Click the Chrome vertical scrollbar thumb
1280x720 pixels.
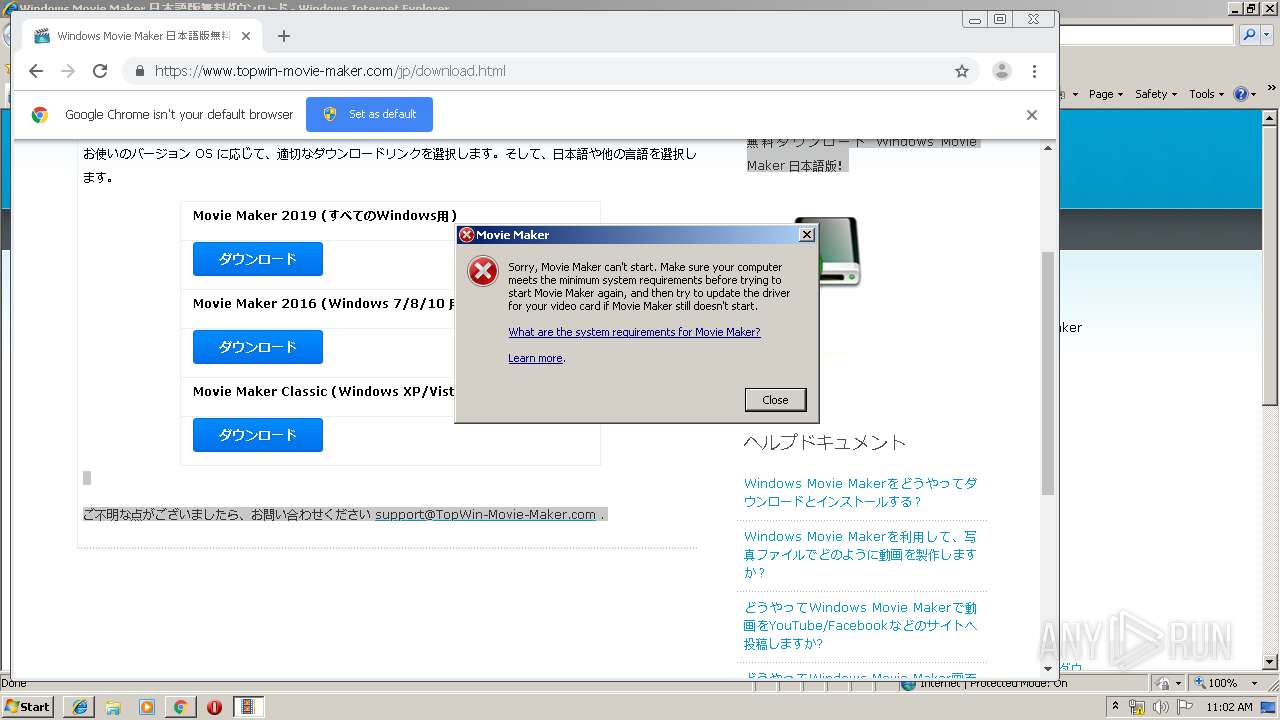pos(1048,373)
